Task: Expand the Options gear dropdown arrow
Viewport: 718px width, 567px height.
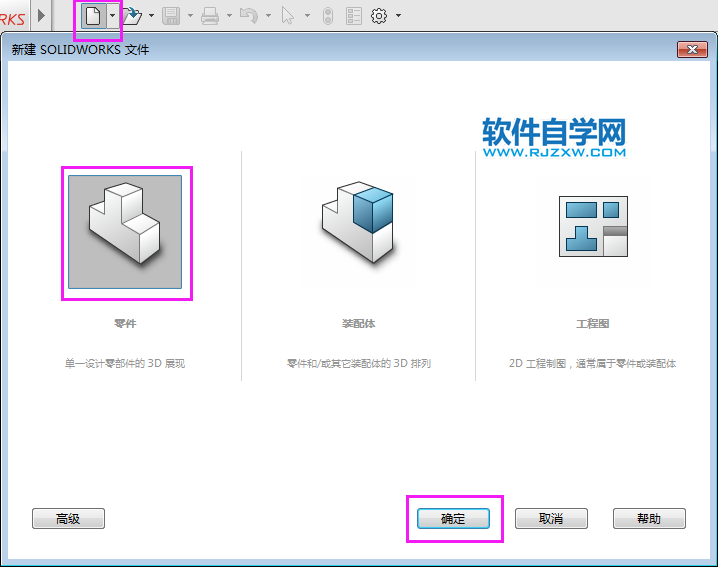Action: coord(398,16)
